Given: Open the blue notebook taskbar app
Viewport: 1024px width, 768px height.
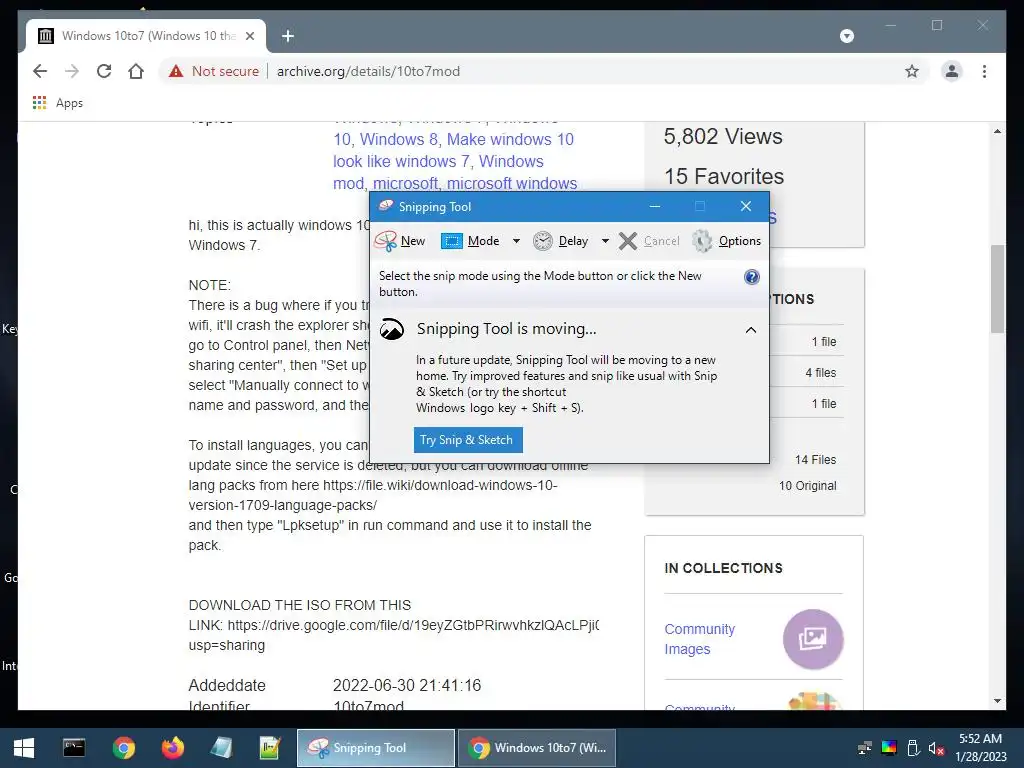Looking at the screenshot, I should pos(222,748).
